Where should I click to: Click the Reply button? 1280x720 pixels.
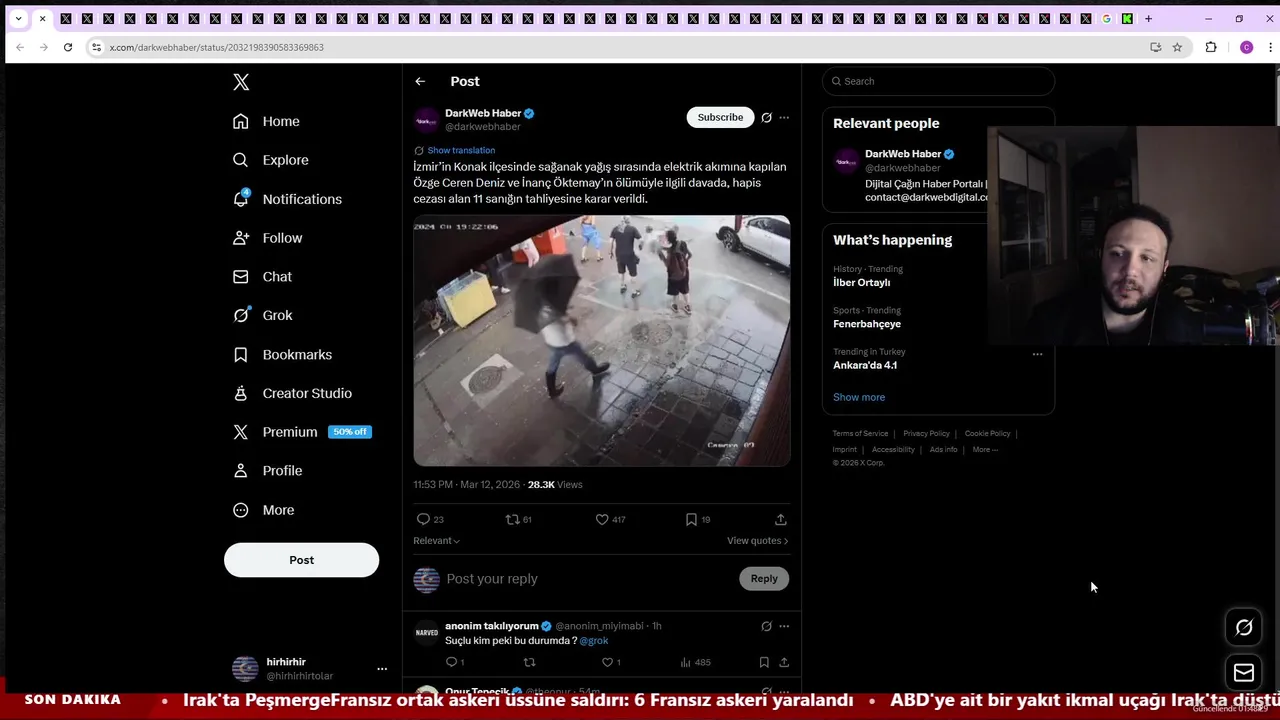764,579
